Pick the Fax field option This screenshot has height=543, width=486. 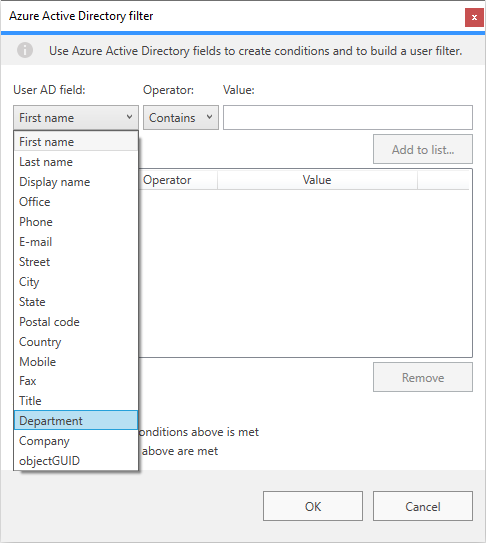76,381
